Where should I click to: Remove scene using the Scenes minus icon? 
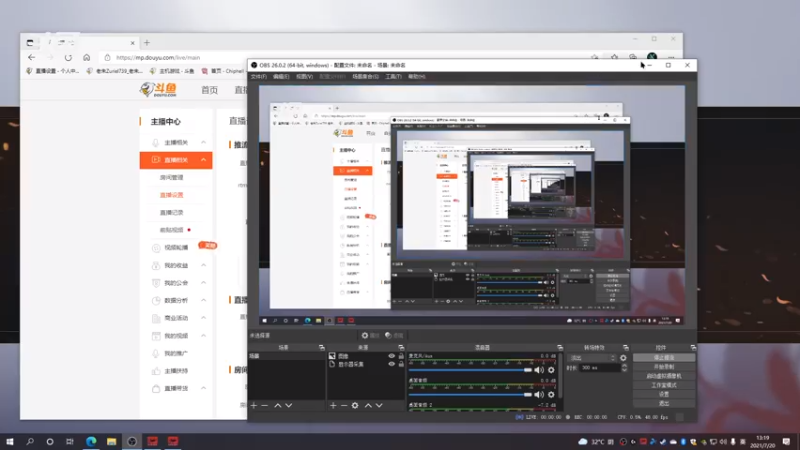(x=264, y=405)
